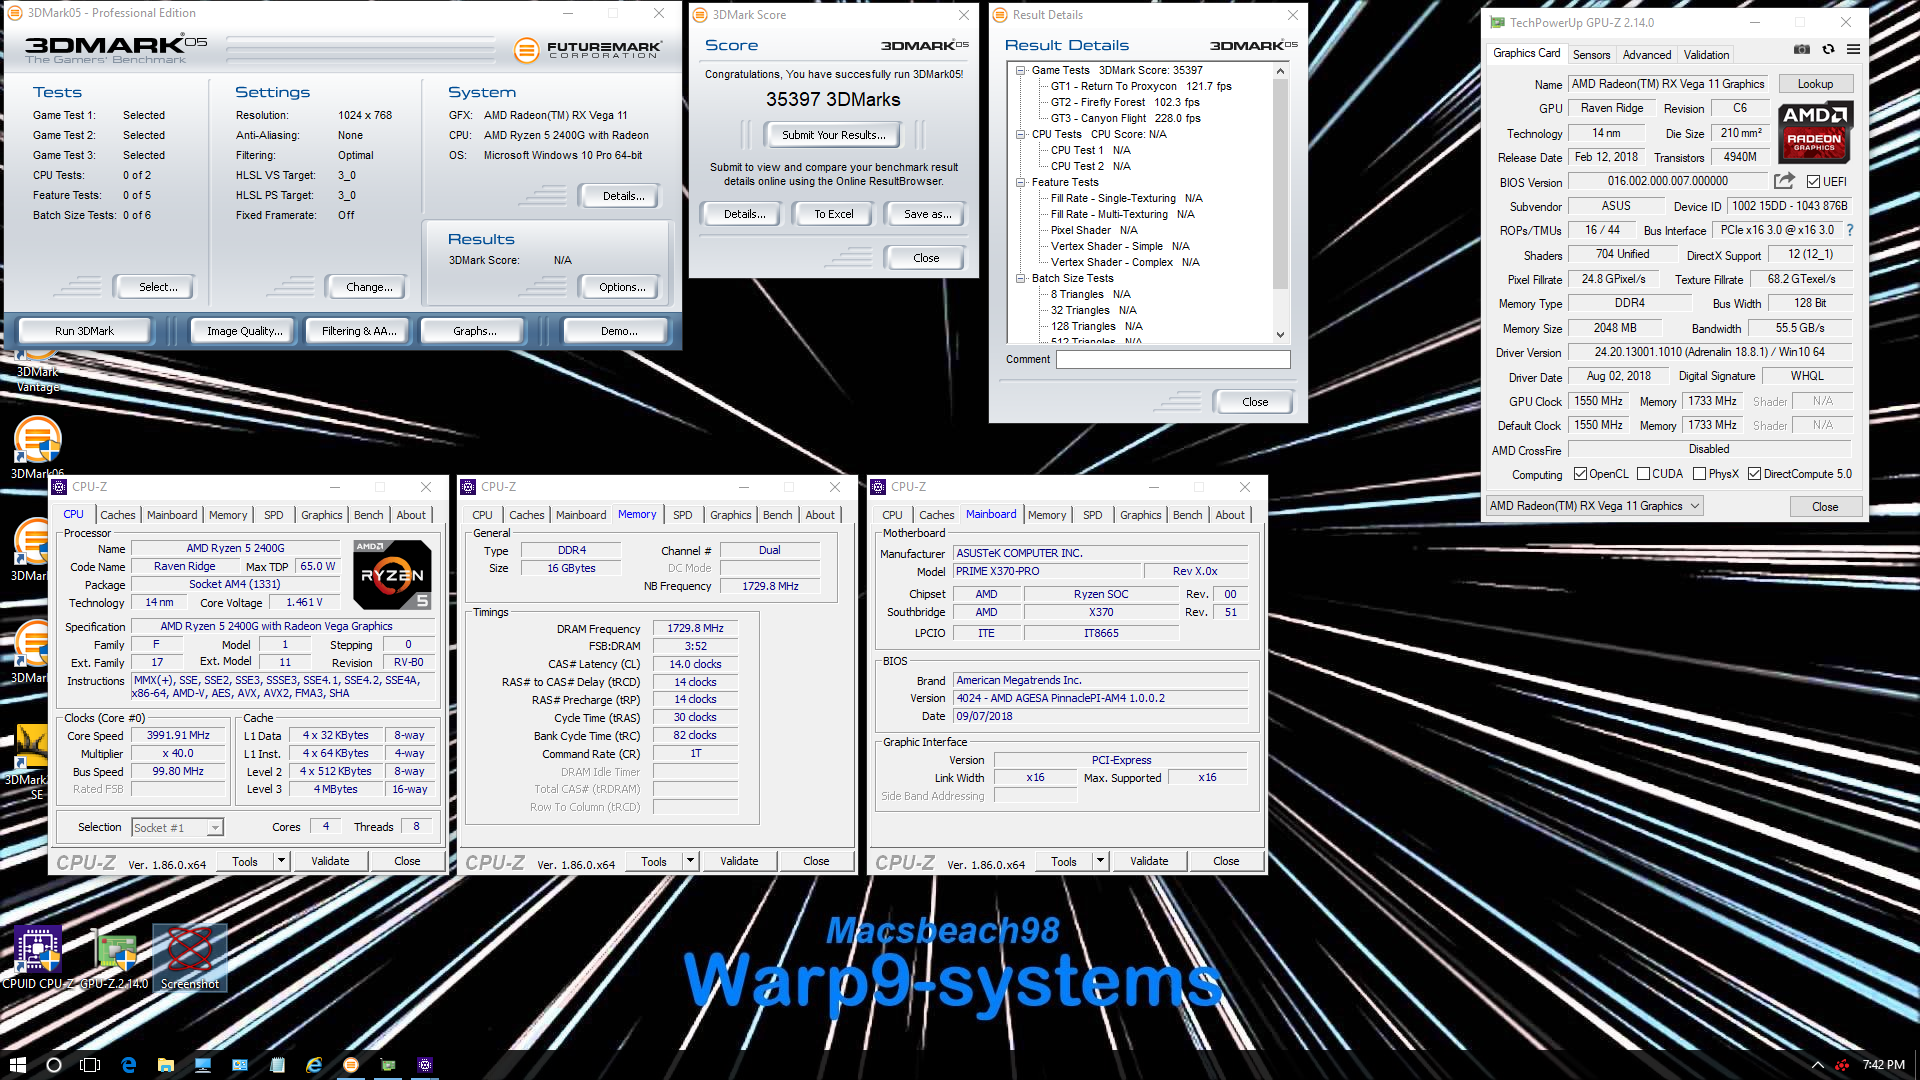
Task: Click system clock 7:42 PM
Action: click(1883, 1065)
